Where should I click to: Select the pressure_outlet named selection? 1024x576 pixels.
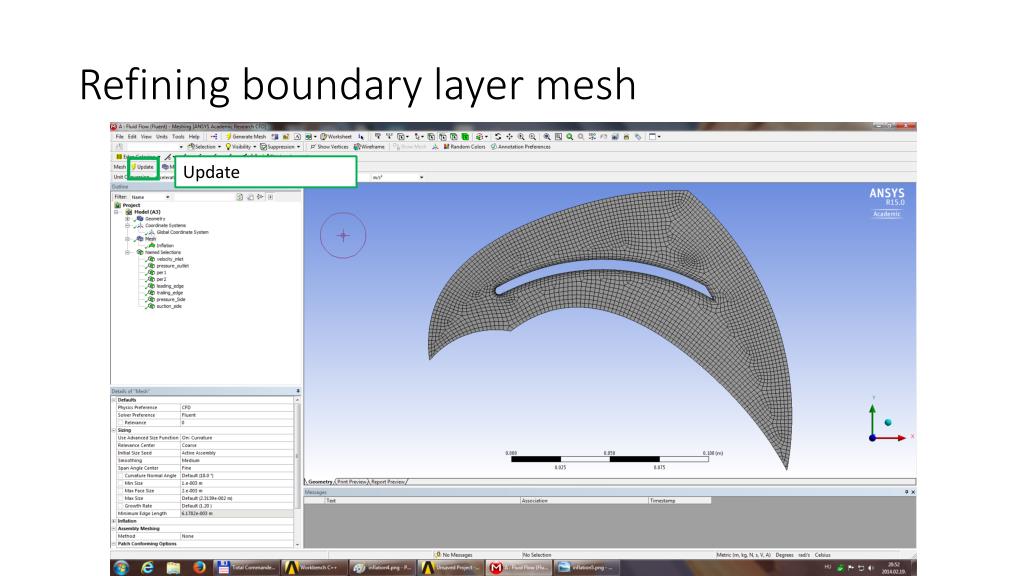pyautogui.click(x=172, y=266)
